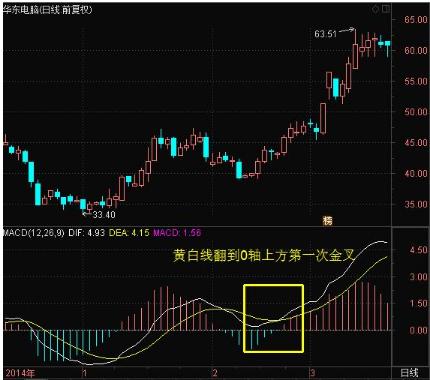Image resolution: width=430 pixels, height=380 pixels.
Task: Click 55.00 on the price axis
Action: [416, 81]
